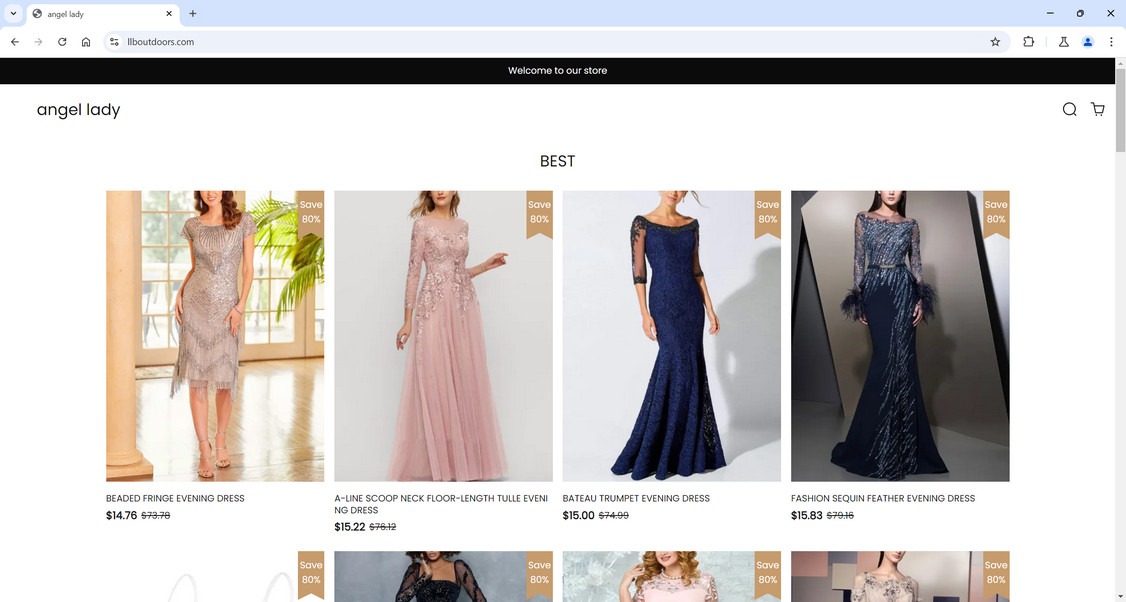Click the crossed-out $79.16 price
Screen dimensions: 1126x602
tap(840, 515)
